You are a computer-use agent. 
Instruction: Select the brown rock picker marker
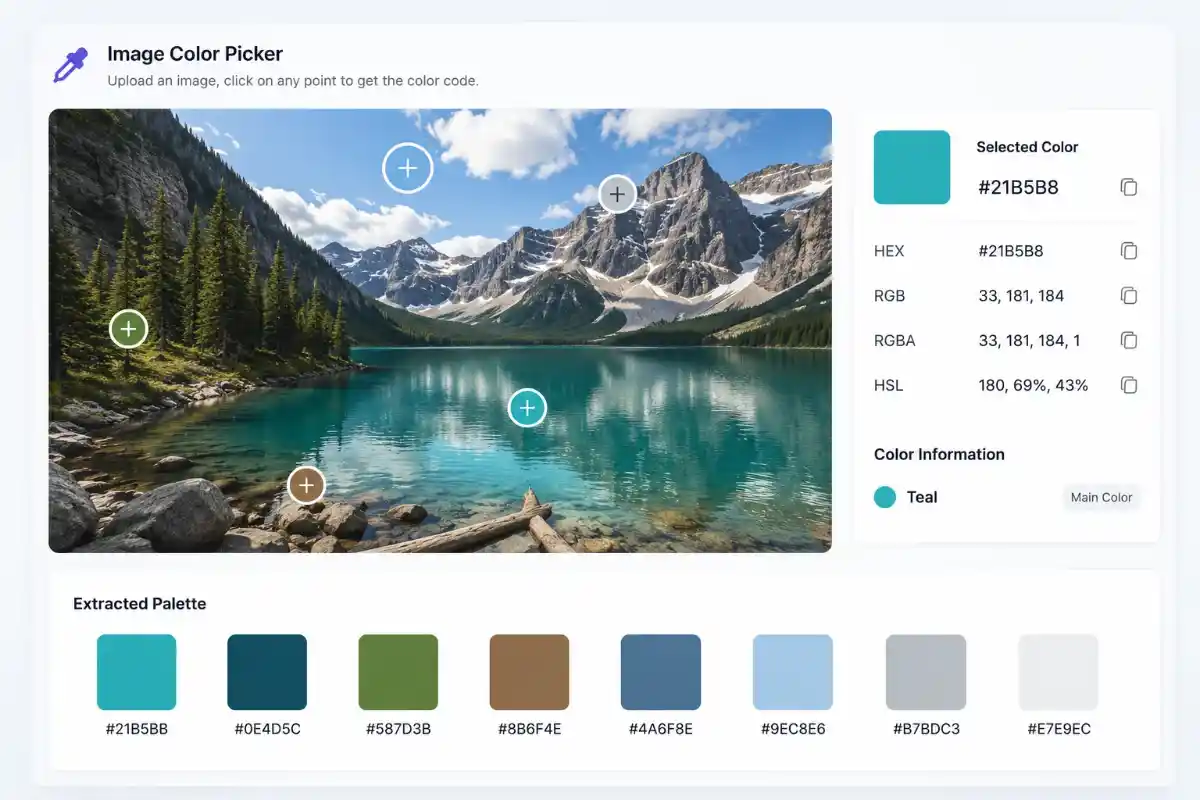306,486
